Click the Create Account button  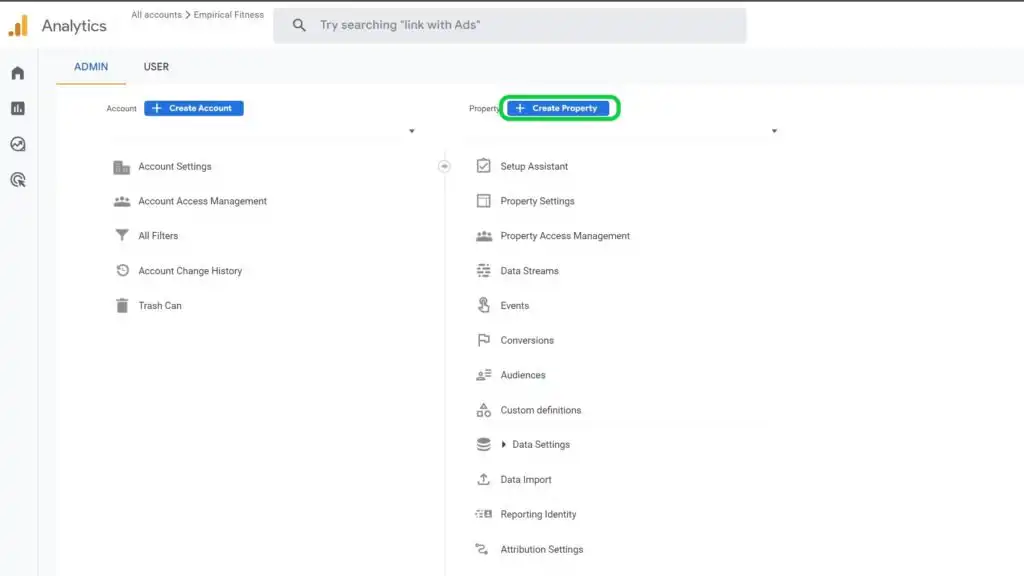point(194,108)
